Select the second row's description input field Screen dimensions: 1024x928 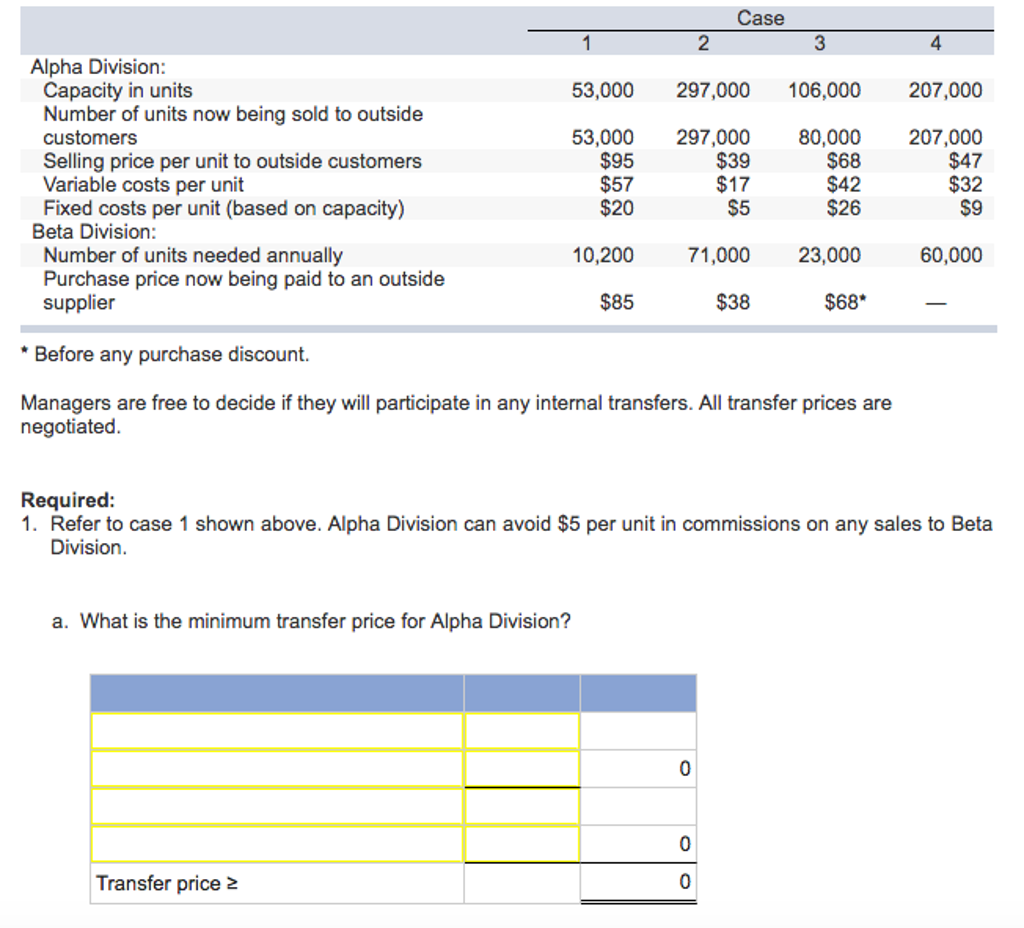coord(278,769)
